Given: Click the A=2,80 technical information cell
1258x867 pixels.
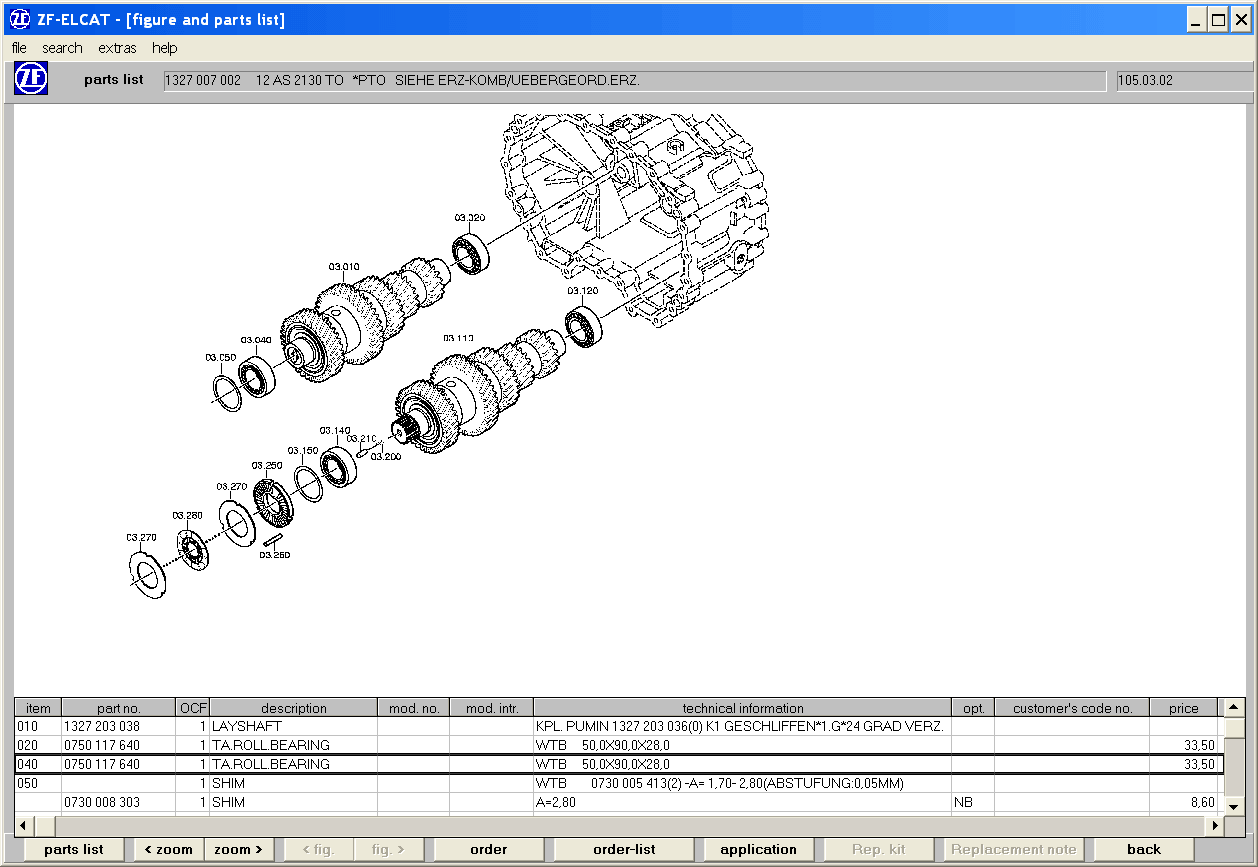Looking at the screenshot, I should click(743, 802).
